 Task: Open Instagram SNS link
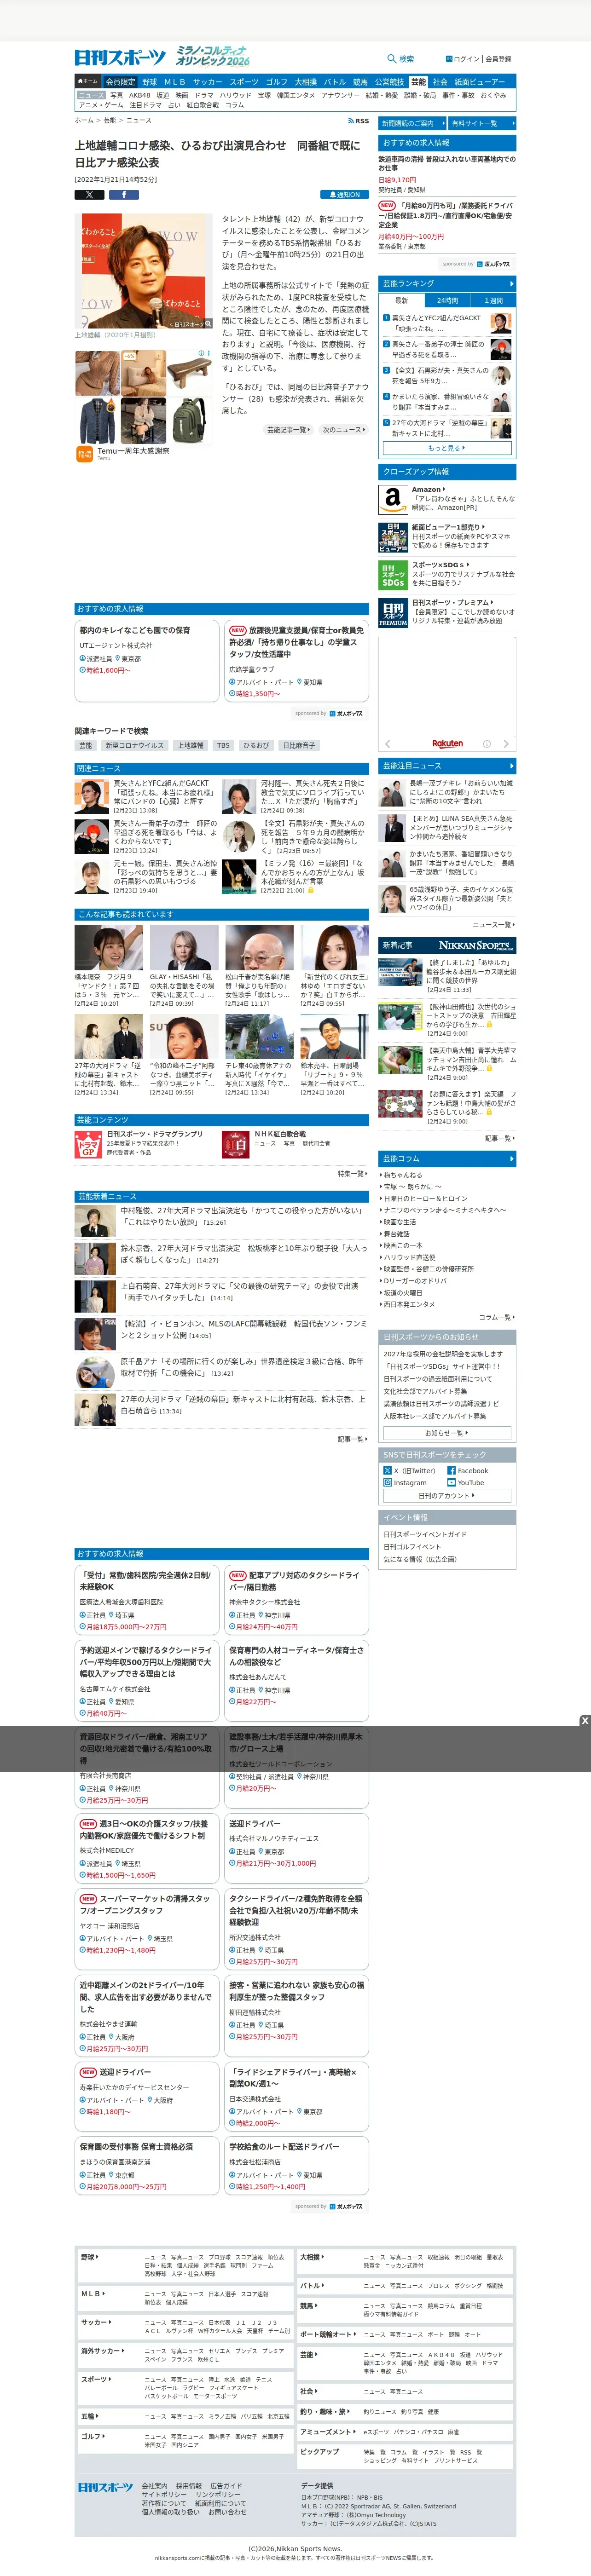coord(405,1483)
